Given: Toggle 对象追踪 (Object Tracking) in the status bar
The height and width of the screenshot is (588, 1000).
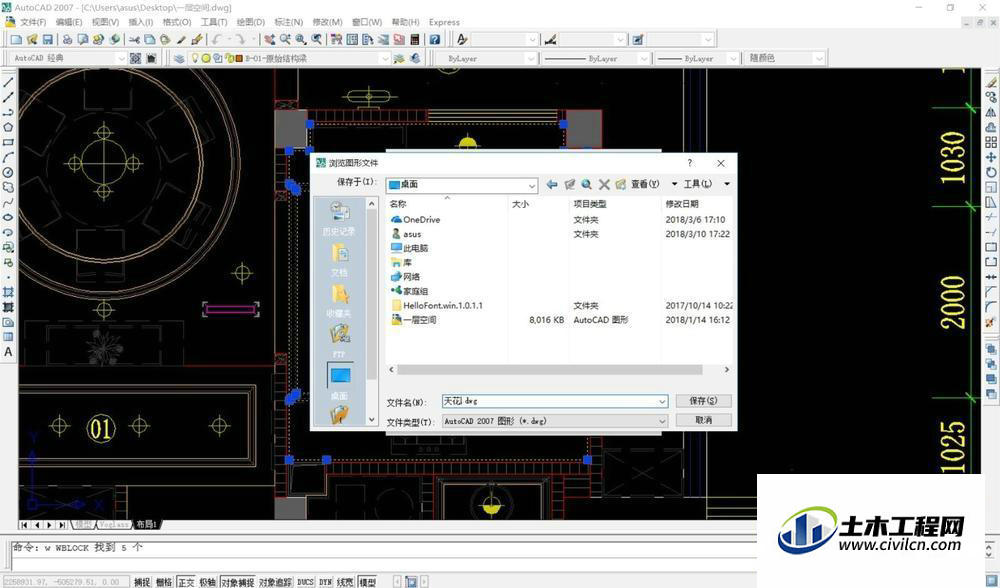Looking at the screenshot, I should coord(276,582).
